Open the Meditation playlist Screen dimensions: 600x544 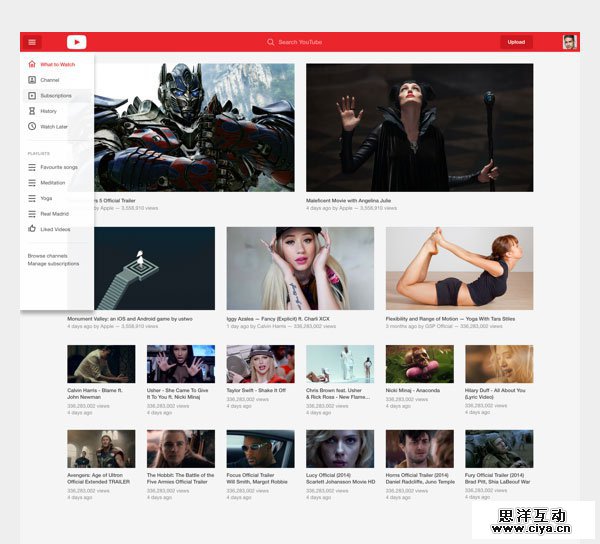[x=52, y=183]
